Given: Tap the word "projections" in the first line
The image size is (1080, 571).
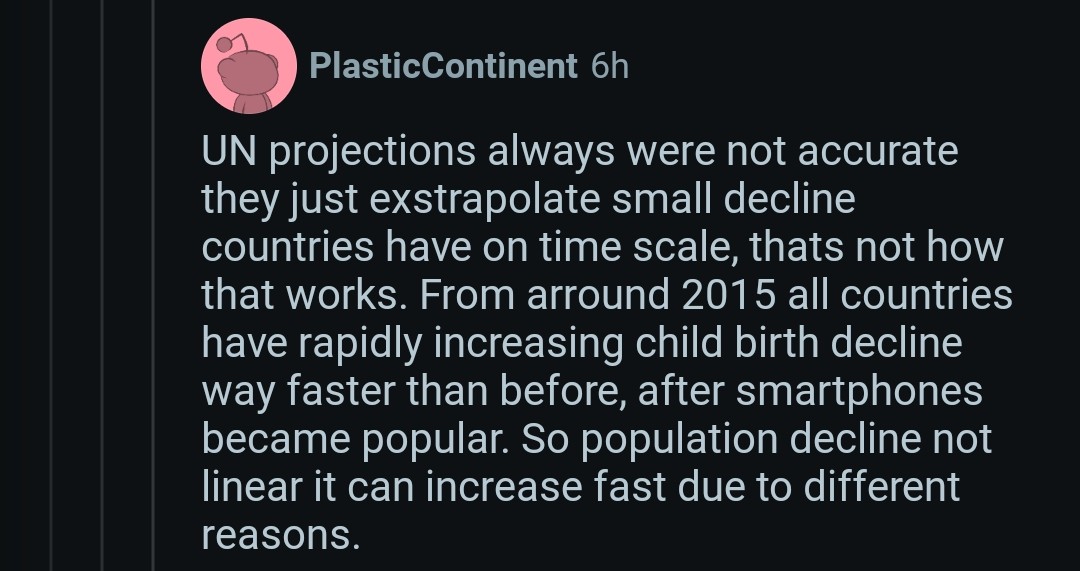Looking at the screenshot, I should pos(372,151).
